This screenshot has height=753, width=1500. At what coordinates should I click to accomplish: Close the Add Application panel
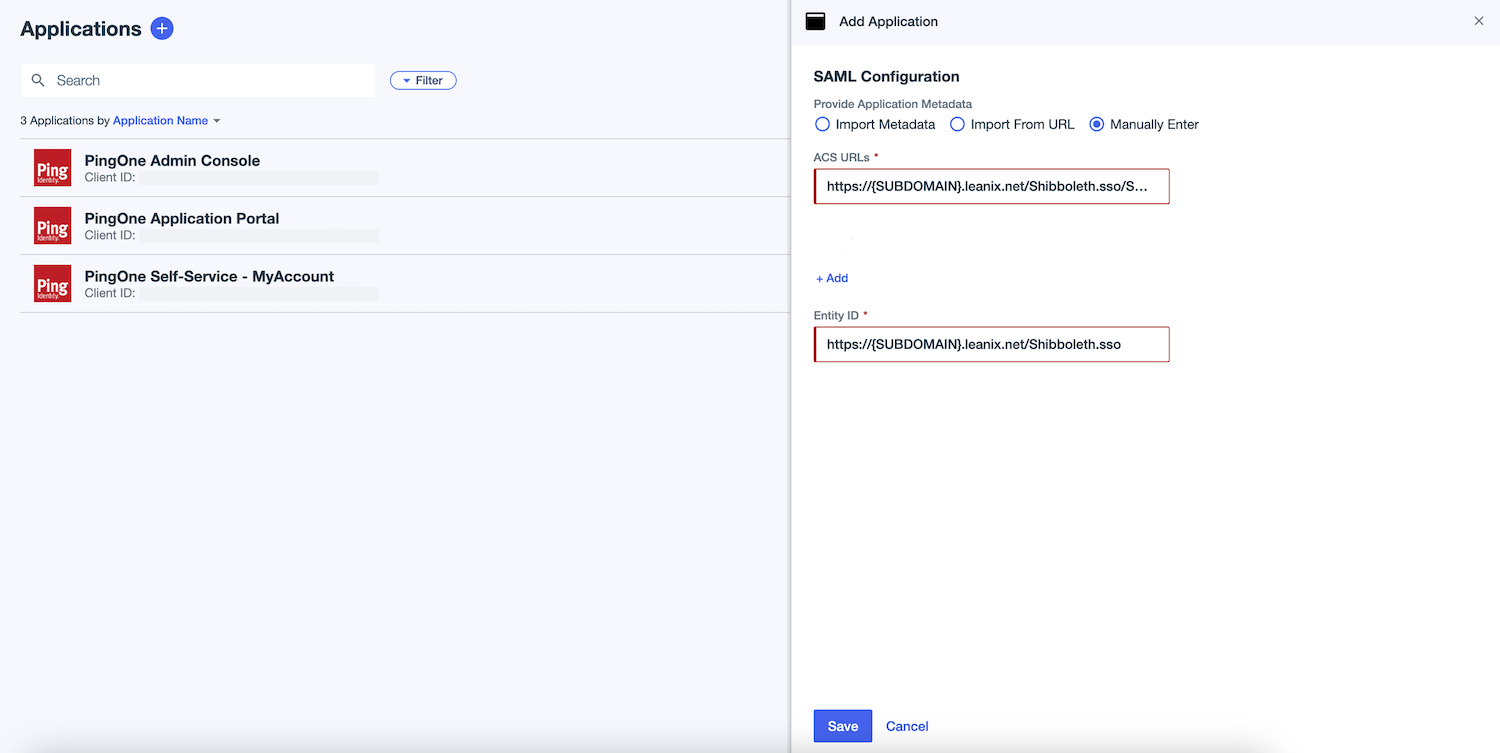click(1479, 21)
